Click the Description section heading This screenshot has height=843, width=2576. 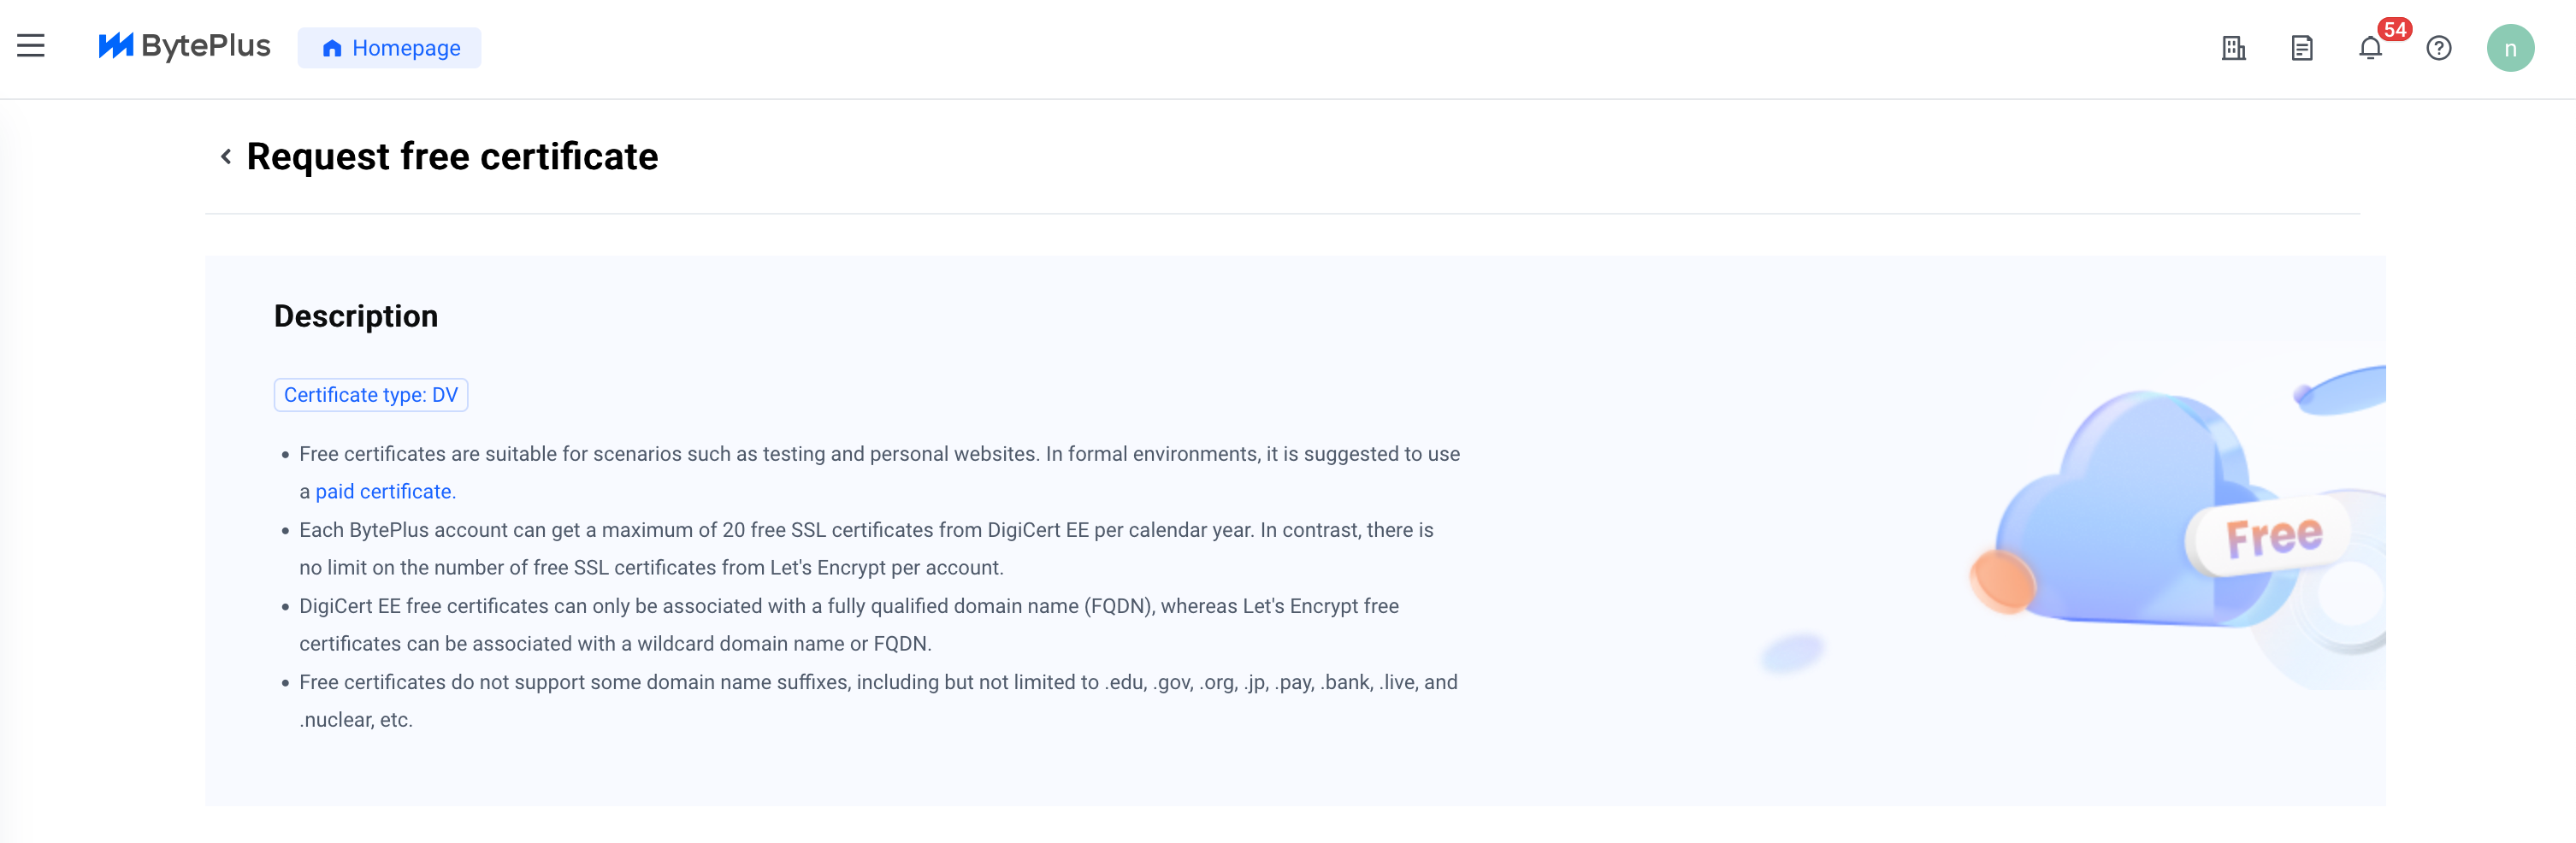click(x=356, y=316)
